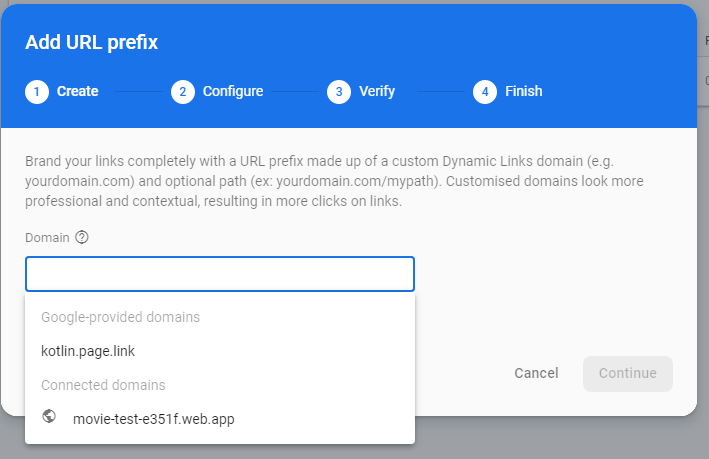Click the Google-provided domains group header
The width and height of the screenshot is (709, 459).
click(x=120, y=317)
